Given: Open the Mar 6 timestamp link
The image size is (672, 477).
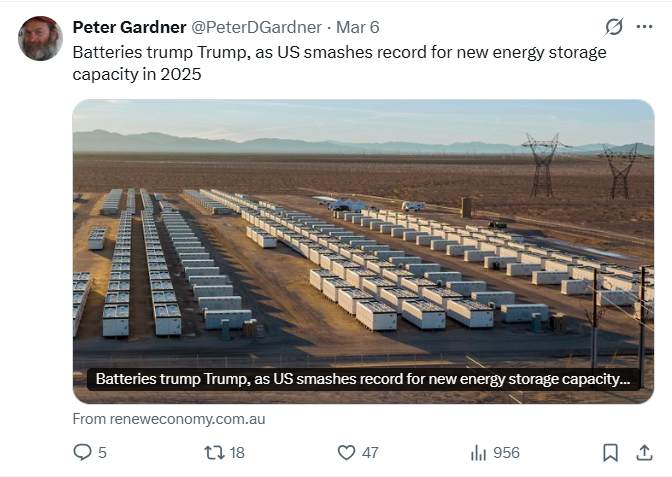Looking at the screenshot, I should point(358,27).
